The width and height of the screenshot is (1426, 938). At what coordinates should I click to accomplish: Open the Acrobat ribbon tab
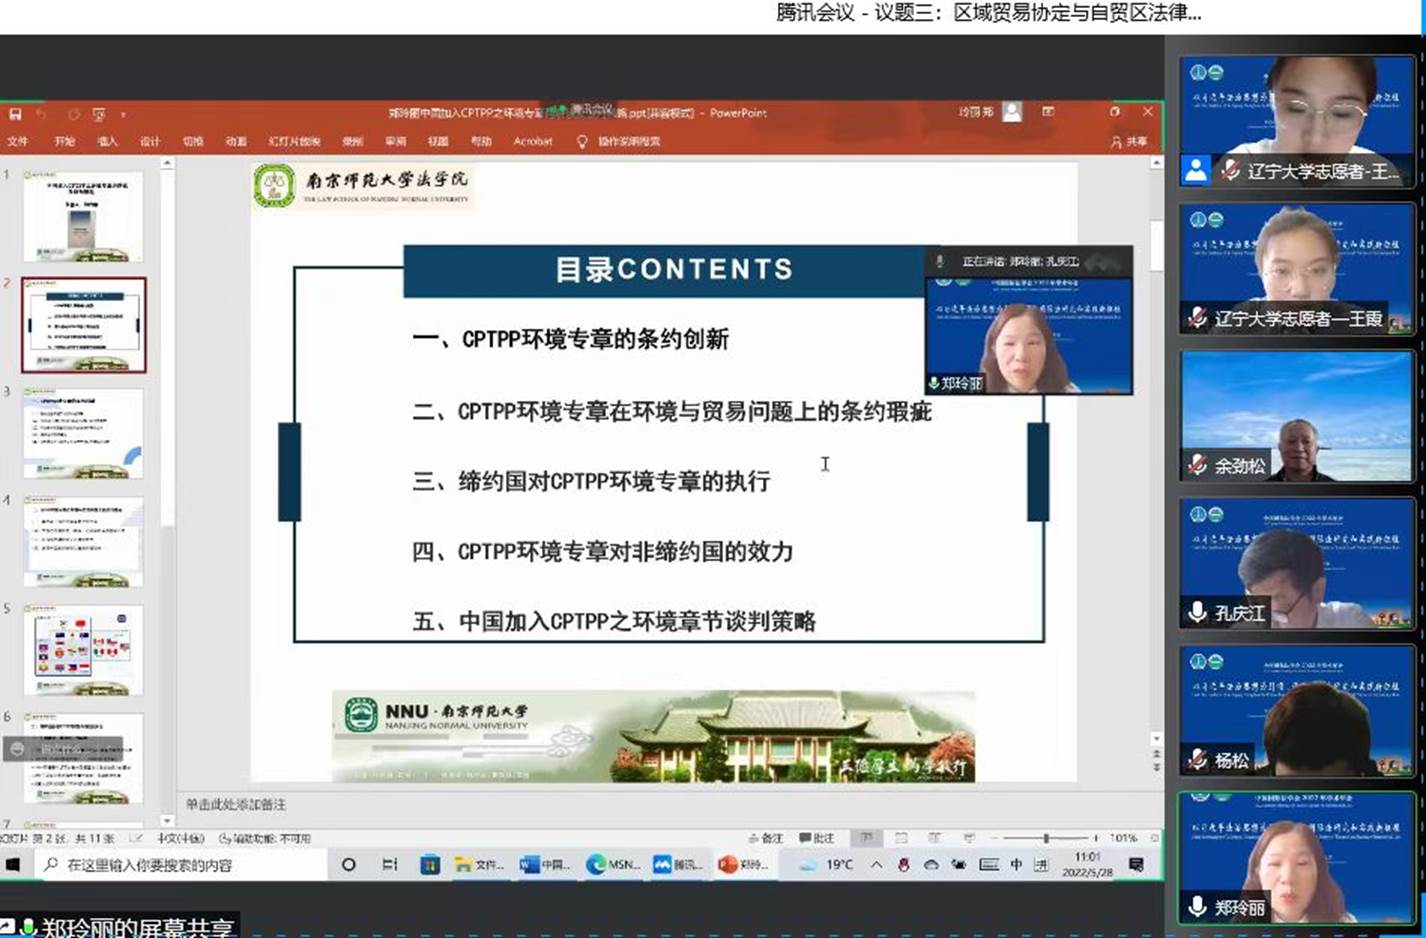(x=532, y=142)
